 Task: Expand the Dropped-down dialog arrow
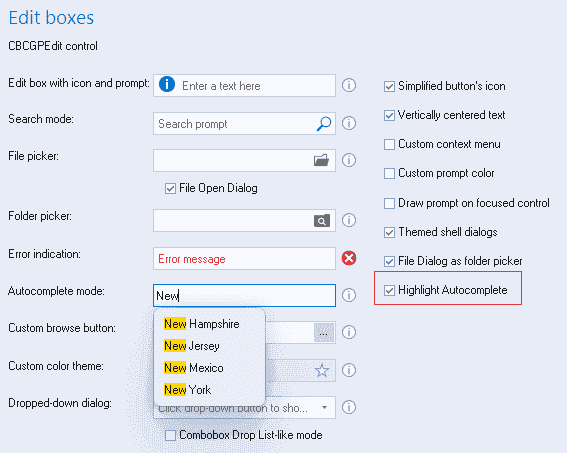click(x=324, y=408)
